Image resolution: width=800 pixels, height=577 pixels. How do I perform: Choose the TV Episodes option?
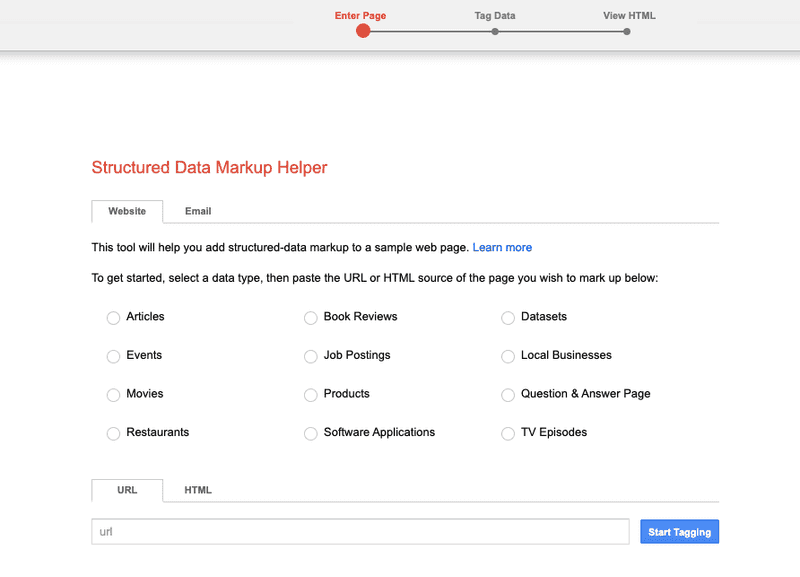tap(508, 433)
